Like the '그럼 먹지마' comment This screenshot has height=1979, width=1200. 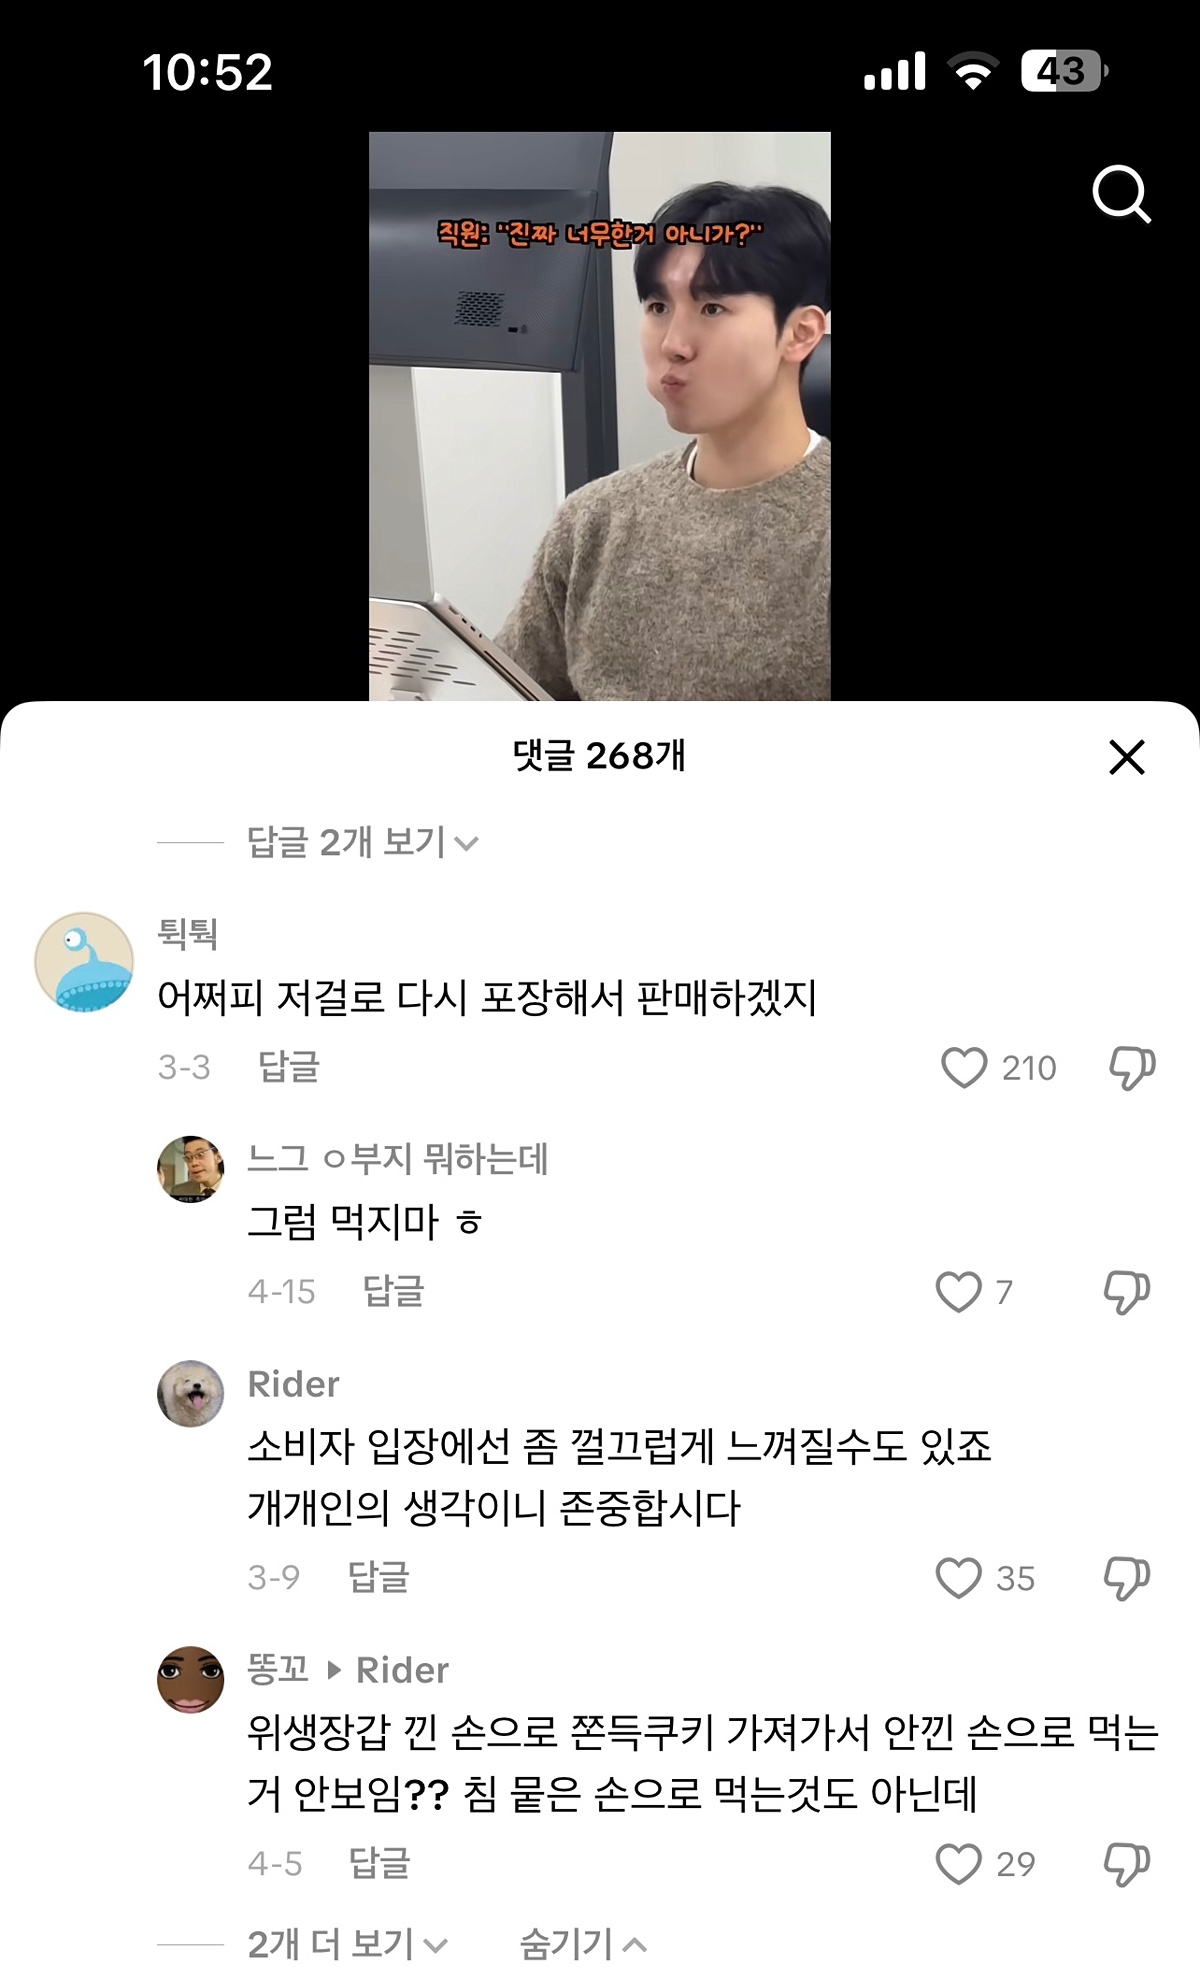(958, 1291)
